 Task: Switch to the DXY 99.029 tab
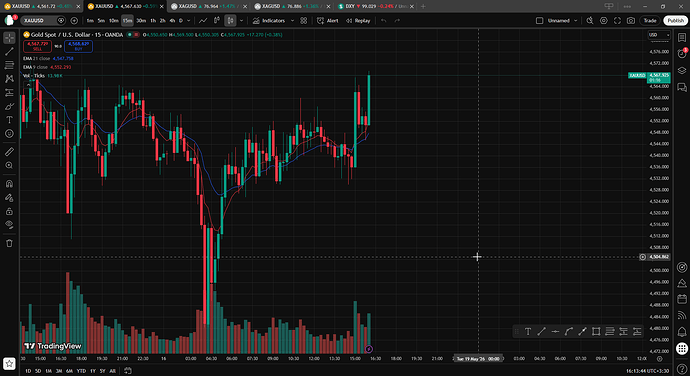375,7
